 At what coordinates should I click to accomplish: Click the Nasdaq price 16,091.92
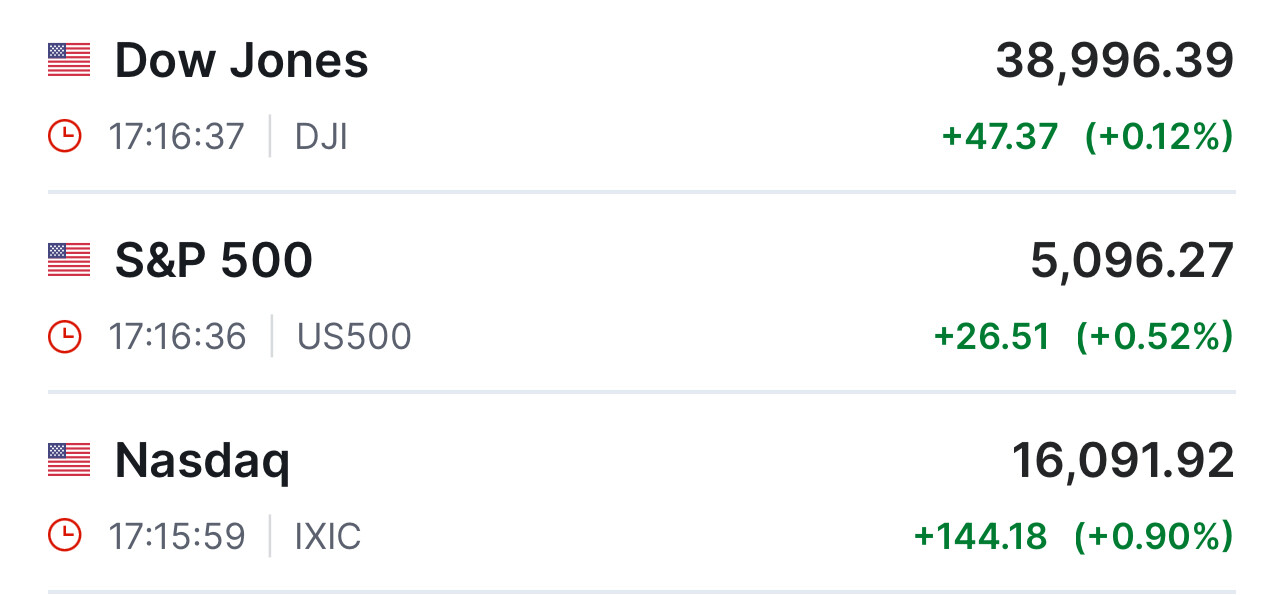[1122, 462]
